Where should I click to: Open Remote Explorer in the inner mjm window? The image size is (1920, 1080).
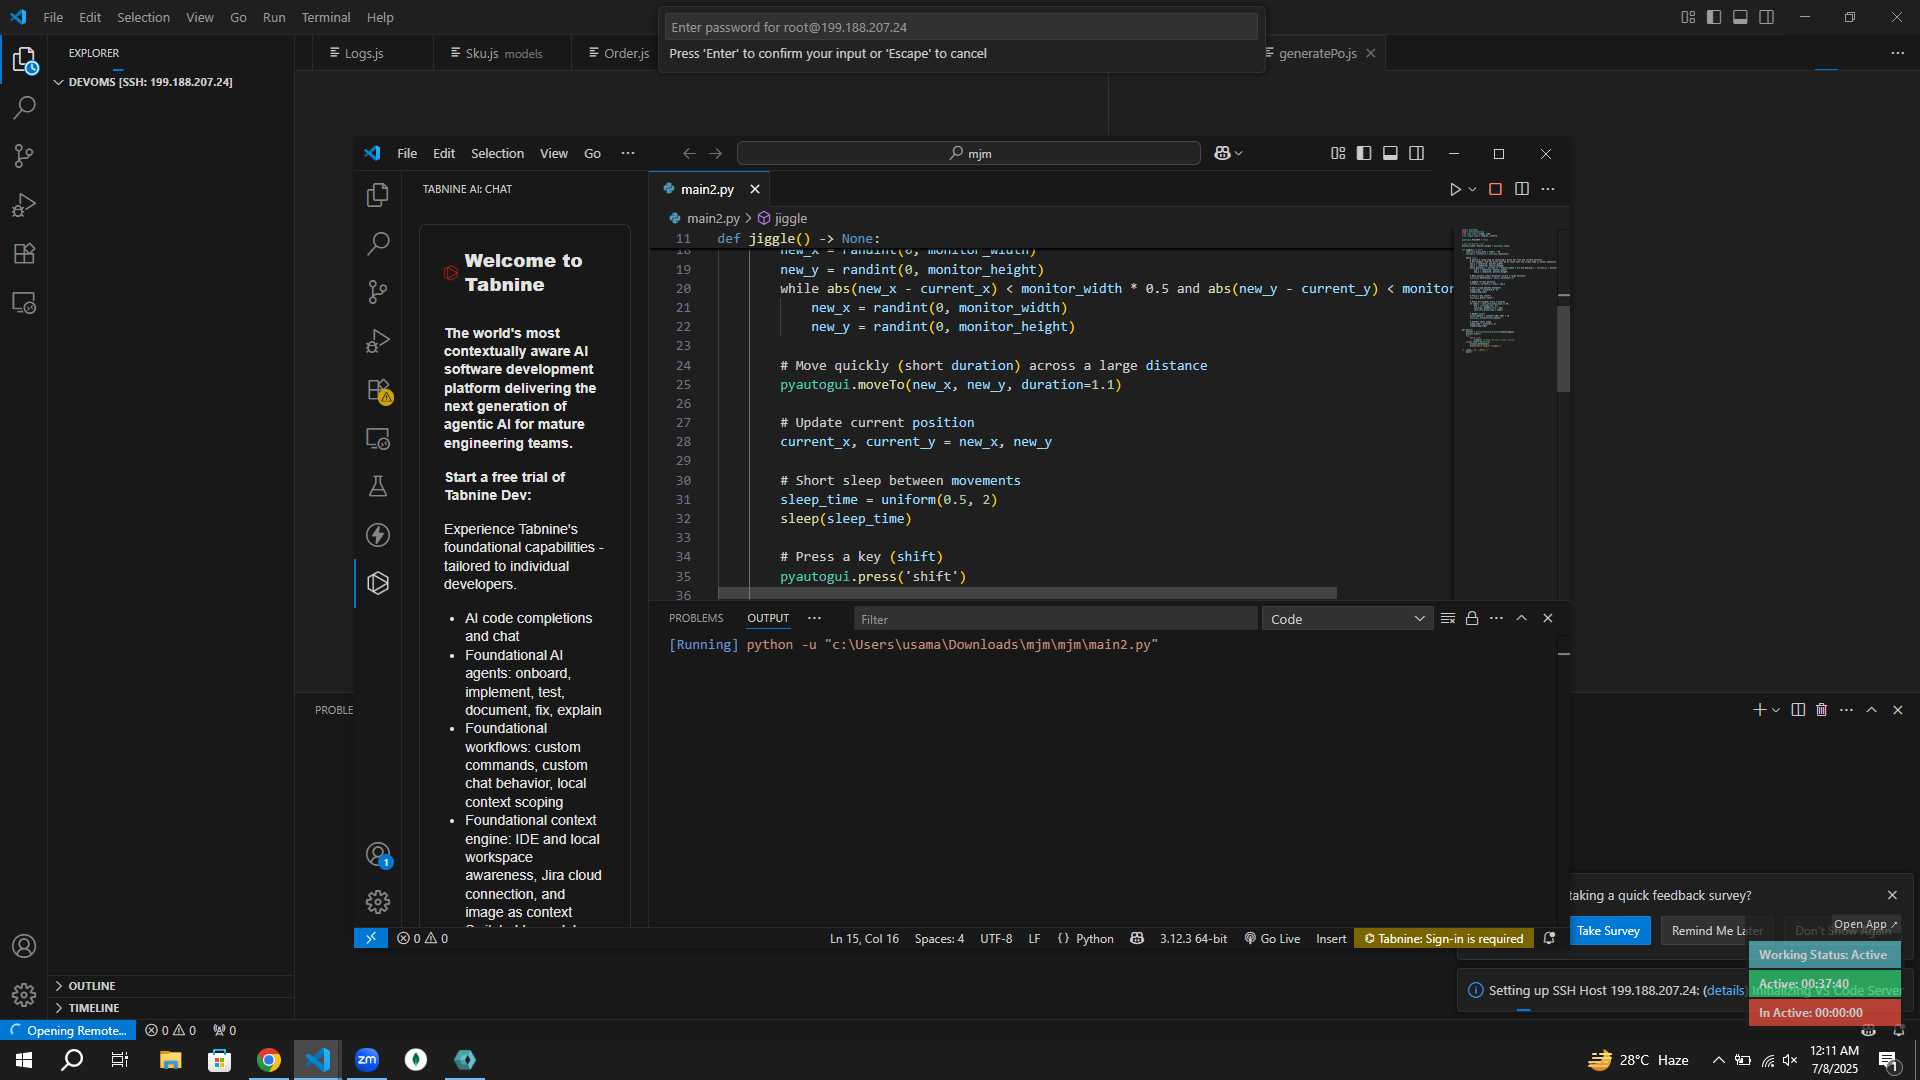click(378, 438)
